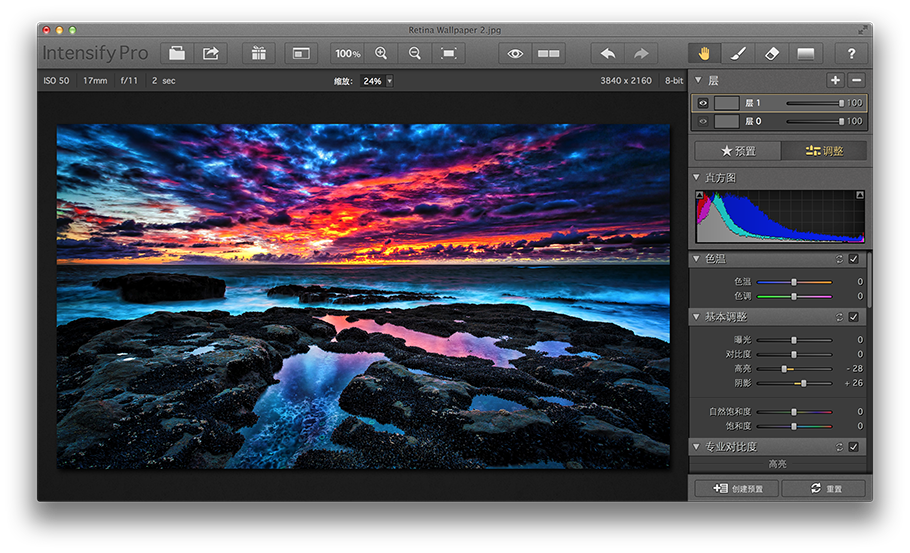Switch to the 调整 adjustments tab

824,151
